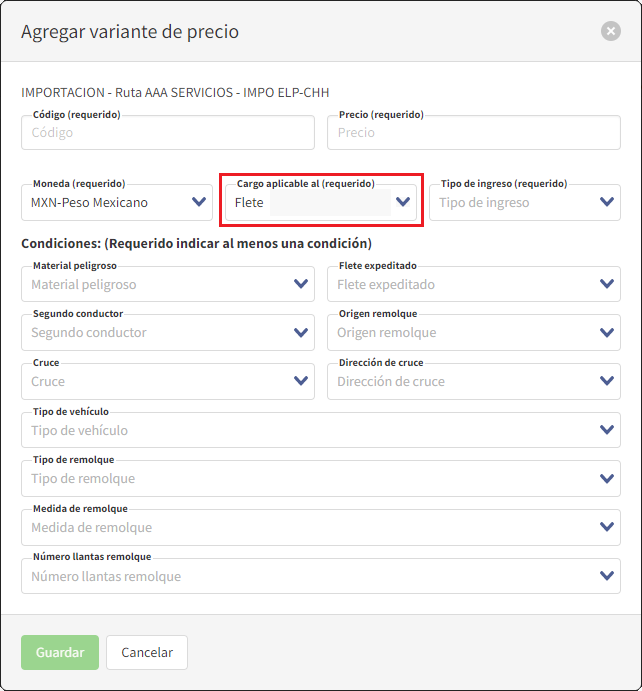Image resolution: width=642 pixels, height=691 pixels.
Task: Open the Segundo conductor chevron
Action: (301, 333)
